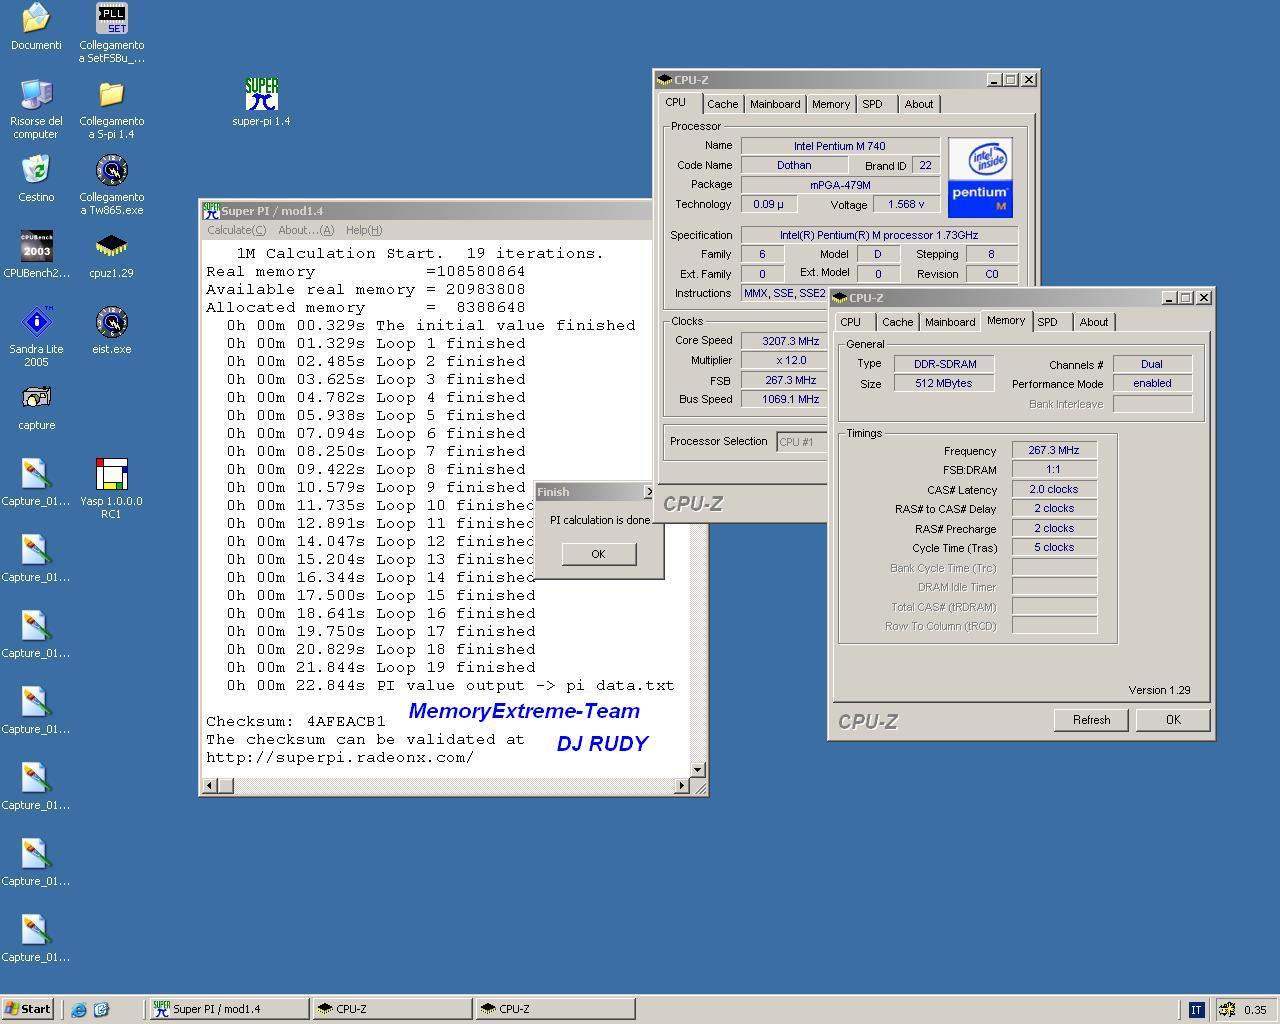This screenshot has height=1024, width=1280.
Task: Select the Sandra Lite 2005 icon
Action: coord(36,337)
